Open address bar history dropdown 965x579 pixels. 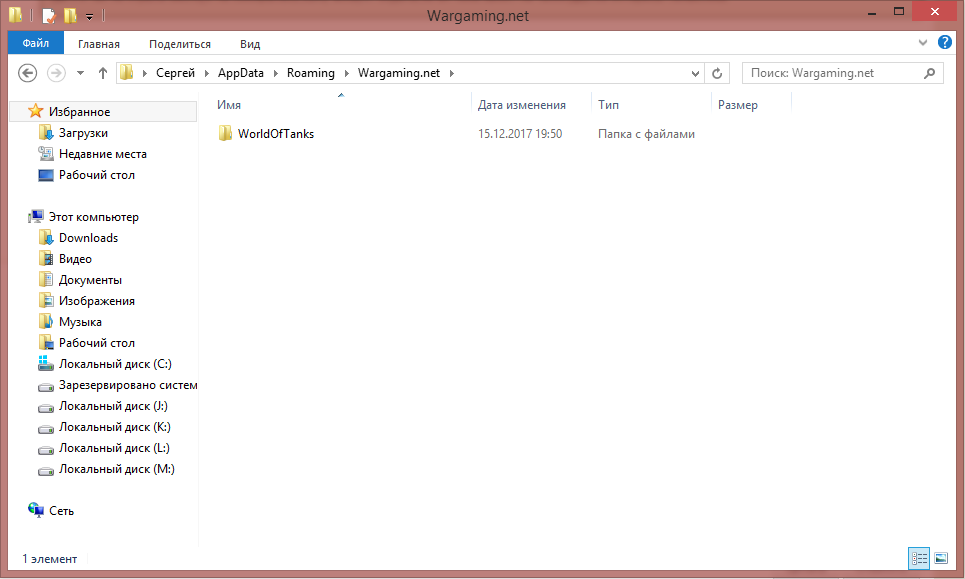695,73
